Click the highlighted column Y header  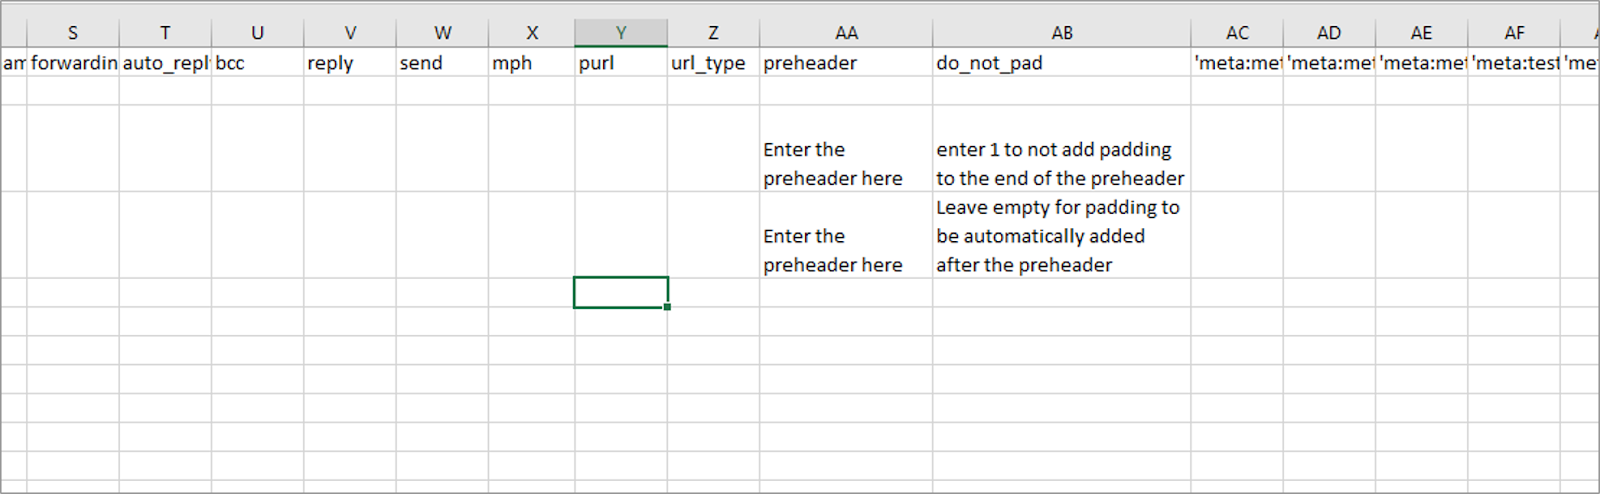pyautogui.click(x=621, y=33)
